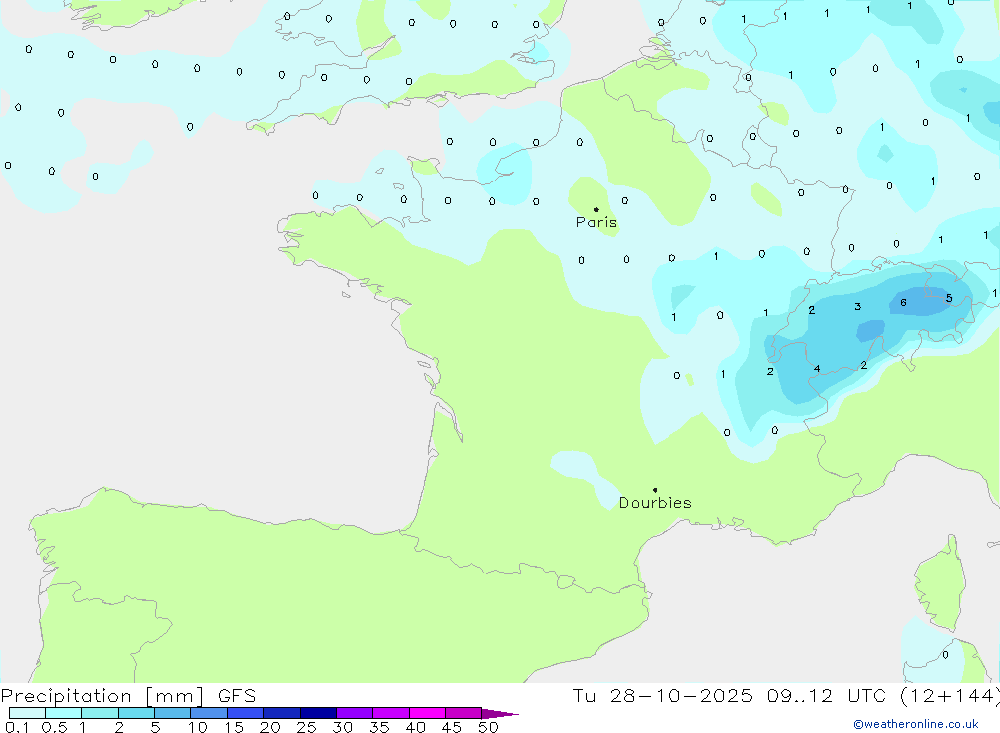1000x733 pixels.
Task: Pick the 2–5 mm legend color swatch
Action: click(x=136, y=713)
